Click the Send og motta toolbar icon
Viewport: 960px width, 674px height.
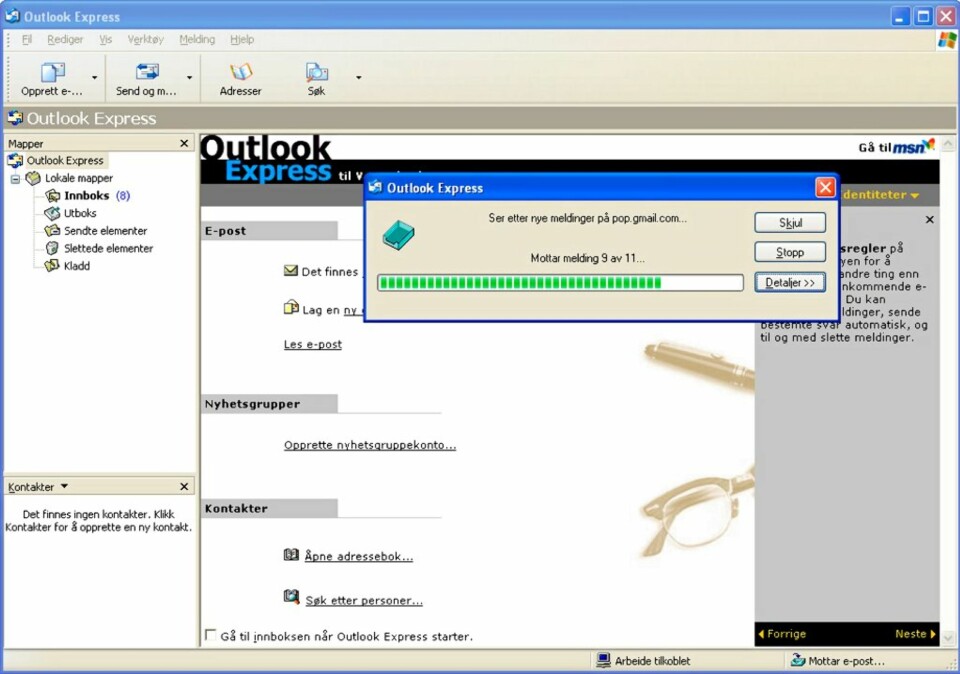click(147, 72)
